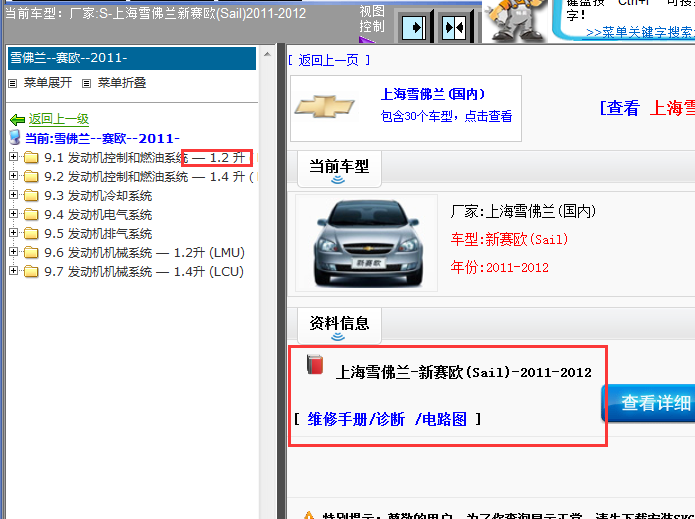
Task: Expand 9.2 发动机控制和燃油系统 1.4升 node
Action: pos(13,176)
